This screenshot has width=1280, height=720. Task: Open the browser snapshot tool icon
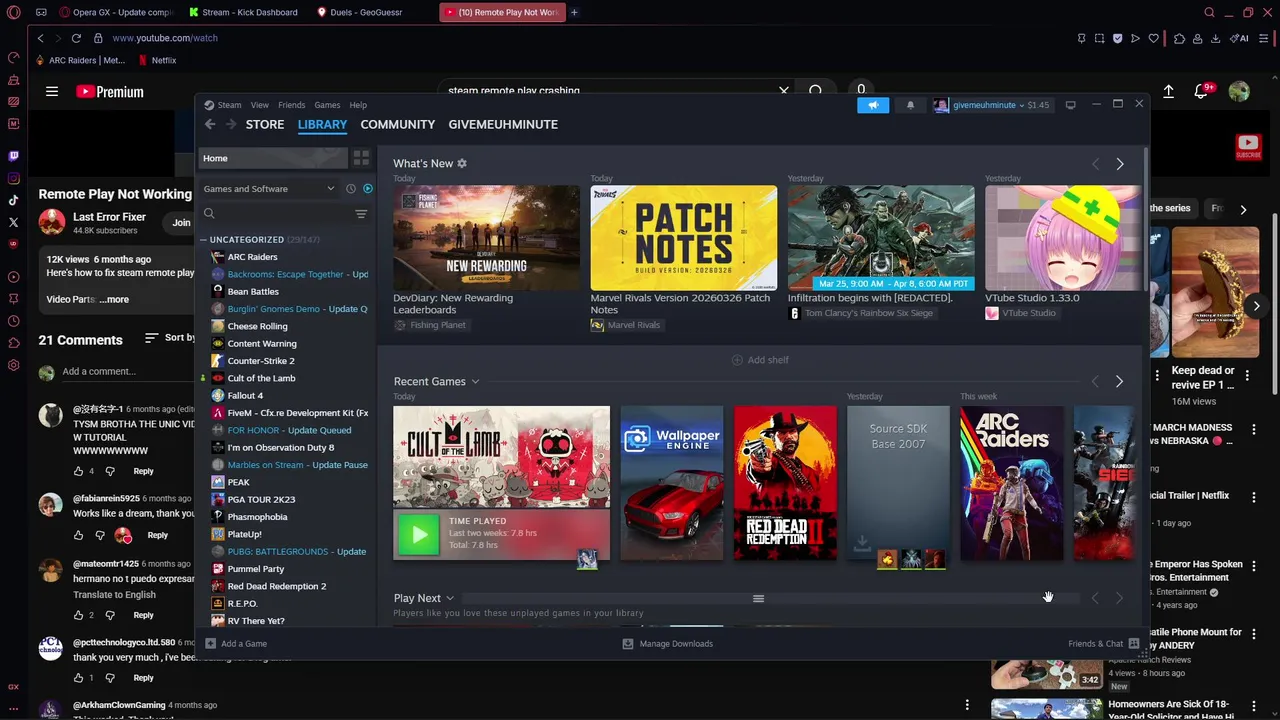coord(1099,39)
